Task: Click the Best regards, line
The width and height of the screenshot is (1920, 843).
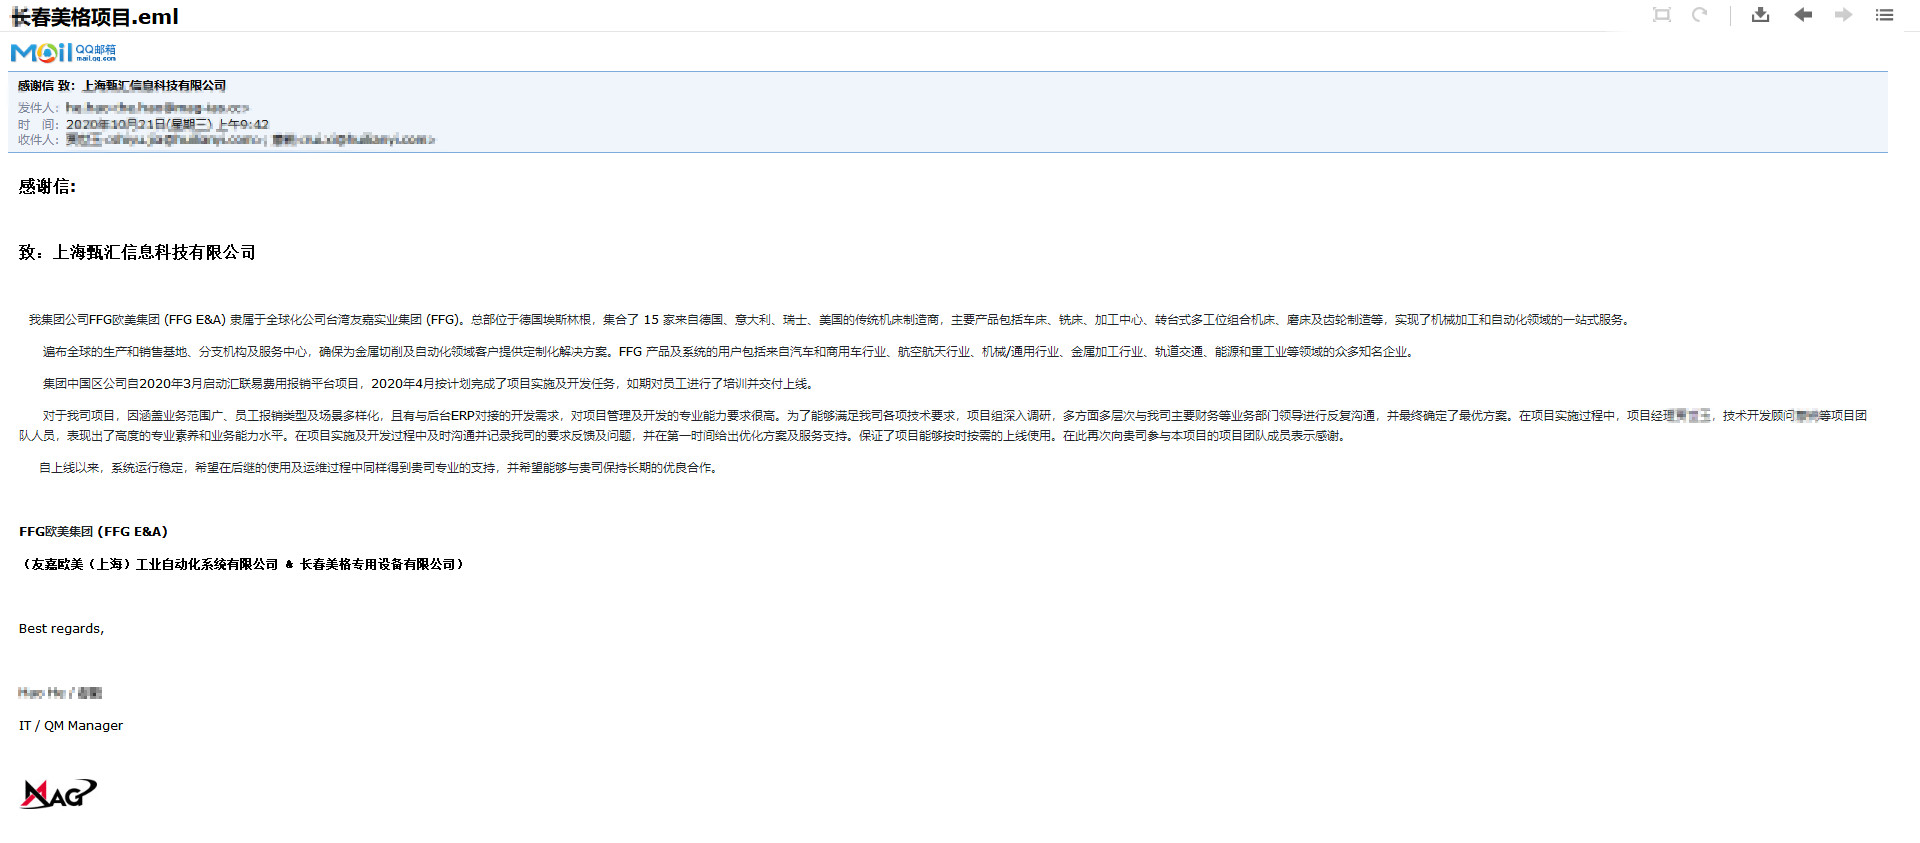Action: pyautogui.click(x=61, y=629)
